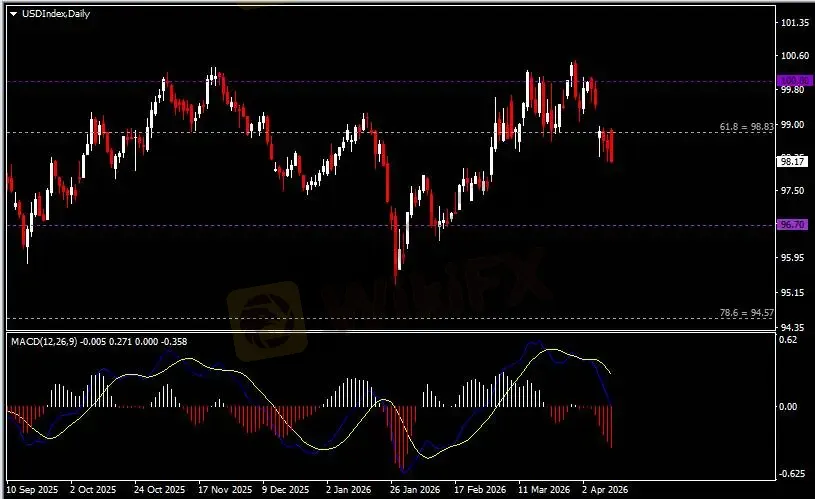Select the purple 100.00 price level tag
815x499 pixels.
tap(792, 81)
